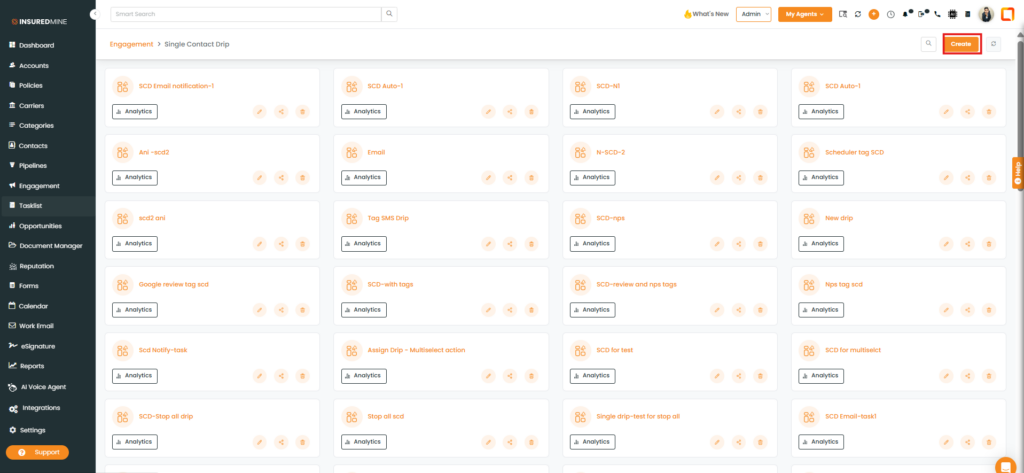Viewport: 1024px width, 473px height.
Task: Click the phone icon in top bar
Action: (x=938, y=14)
